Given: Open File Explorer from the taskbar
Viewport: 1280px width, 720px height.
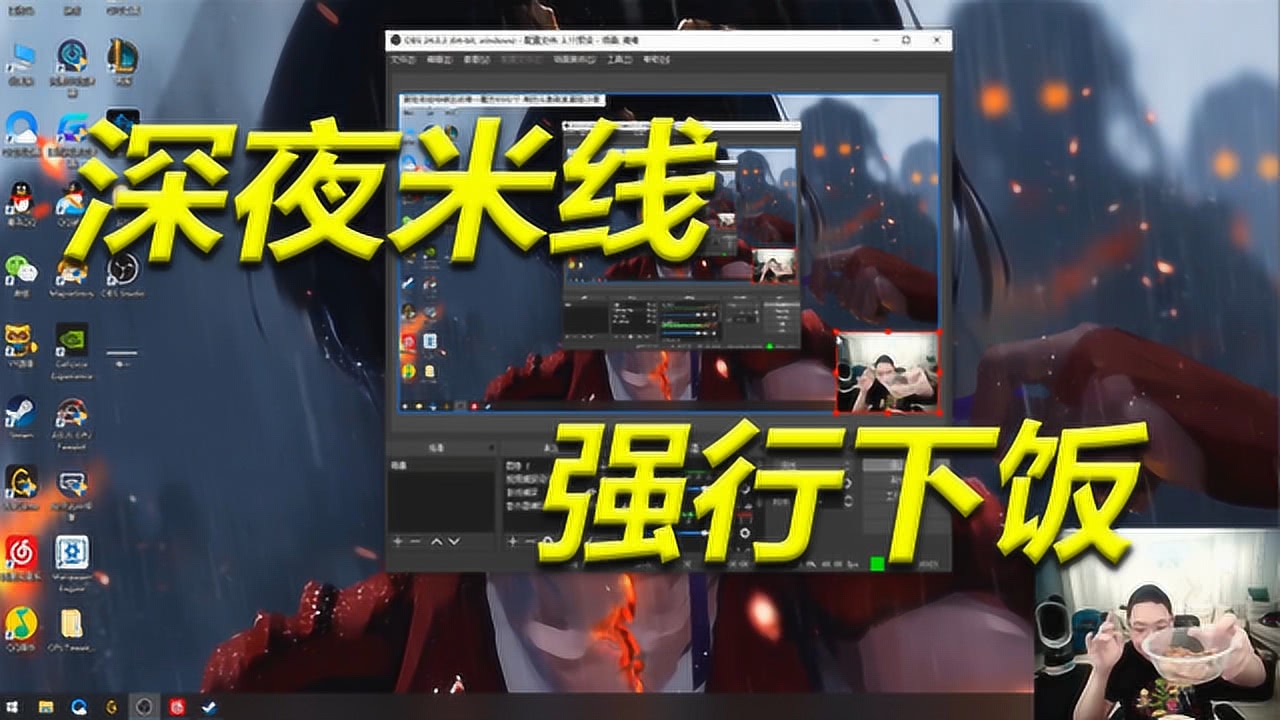Looking at the screenshot, I should point(46,706).
